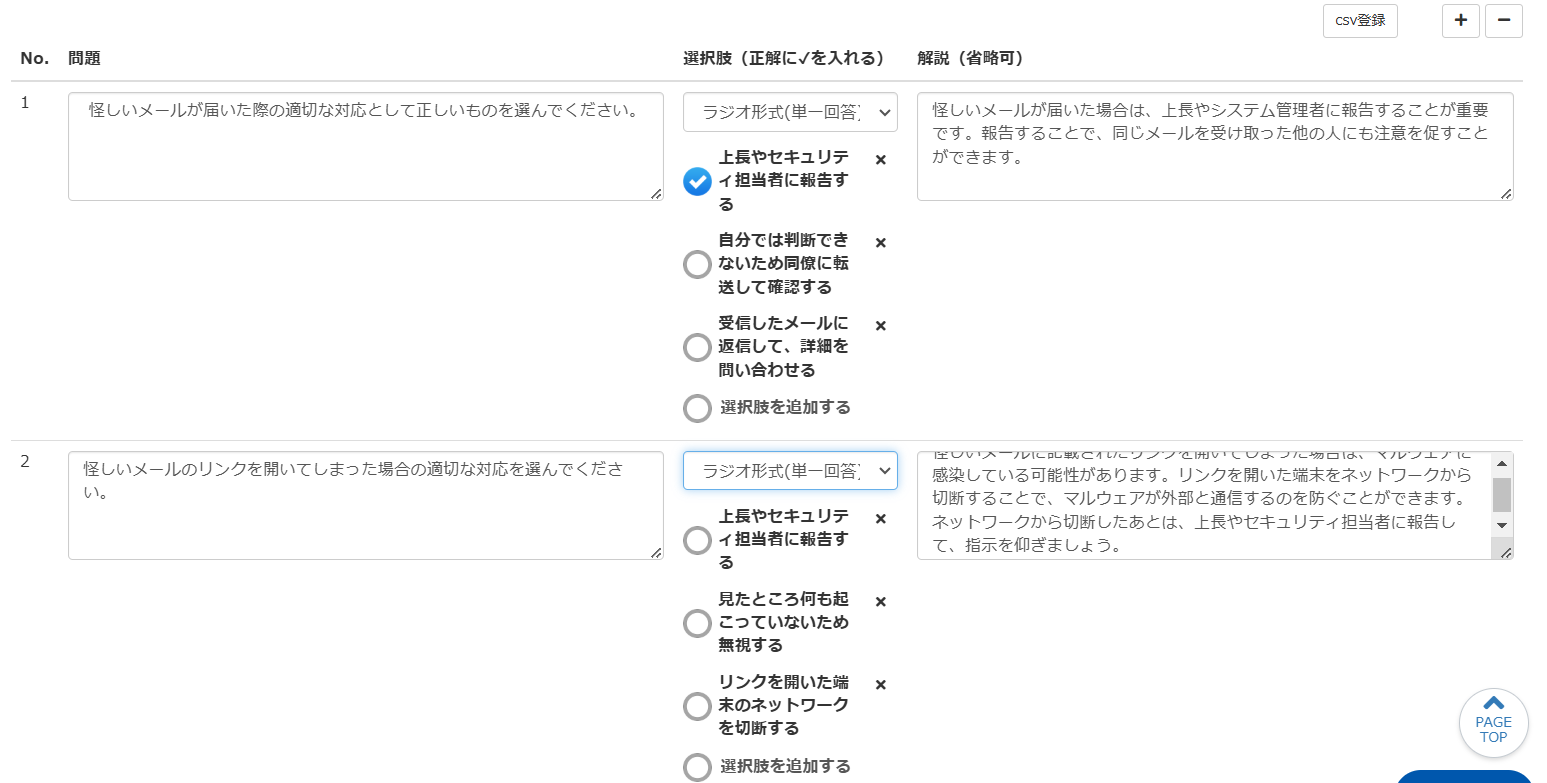Screen dimensions: 1547x783
Task: Open question 1's ラジオ形式 answer type dropdown
Action: coord(790,113)
